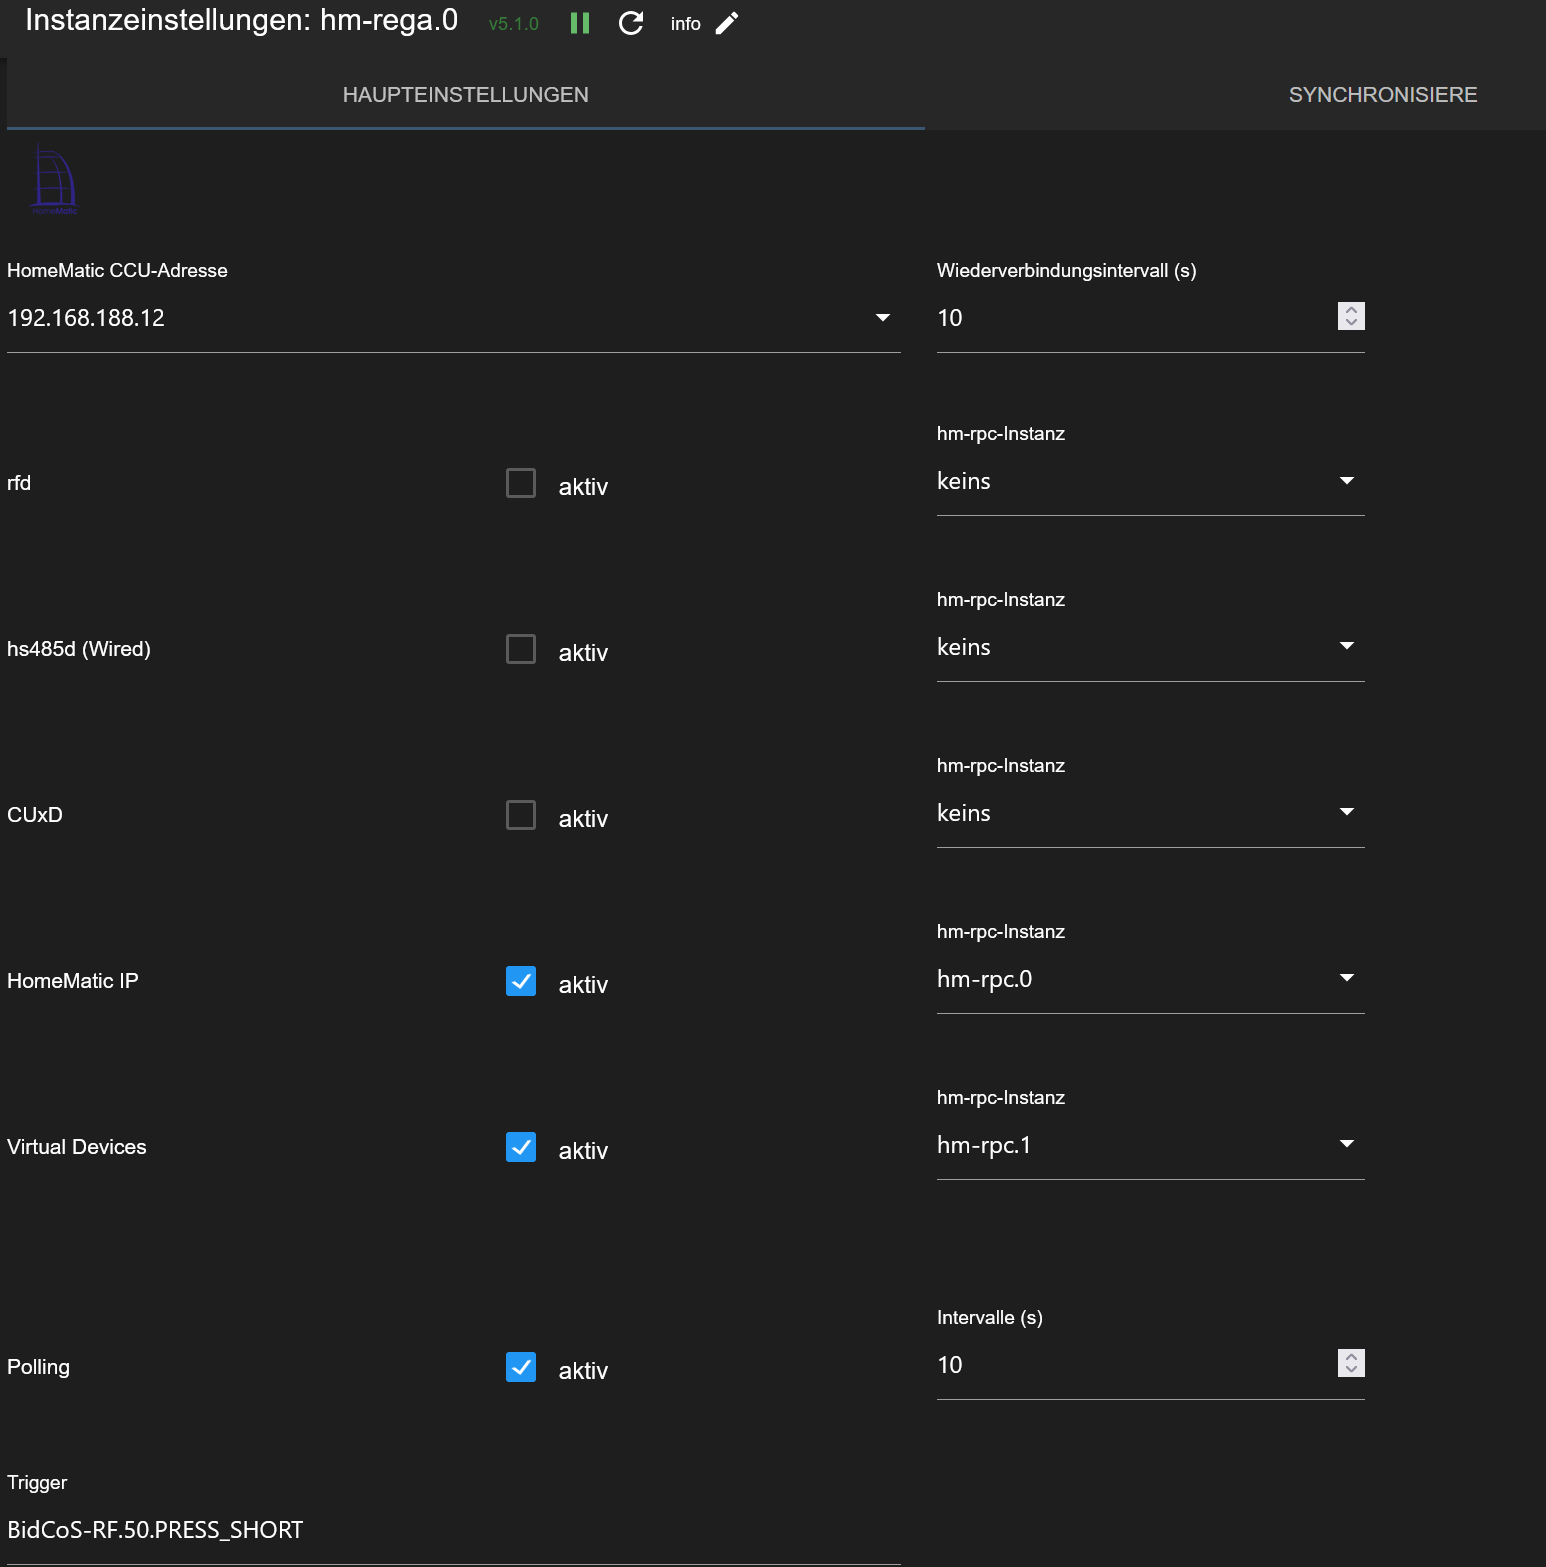Image resolution: width=1546 pixels, height=1567 pixels.
Task: Switch to the Synchronisiere tab
Action: [1383, 95]
